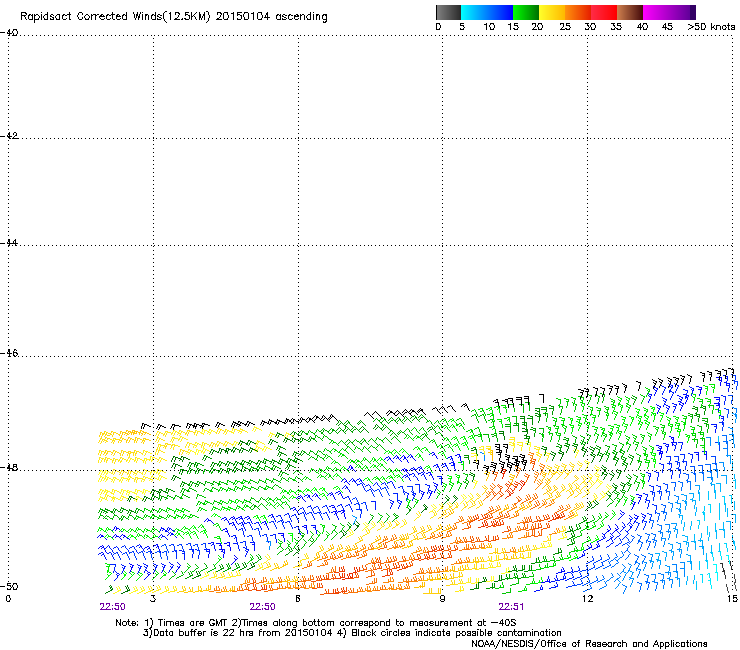
Task: Click the red 30-35 knots legend color block
Action: pos(604,12)
